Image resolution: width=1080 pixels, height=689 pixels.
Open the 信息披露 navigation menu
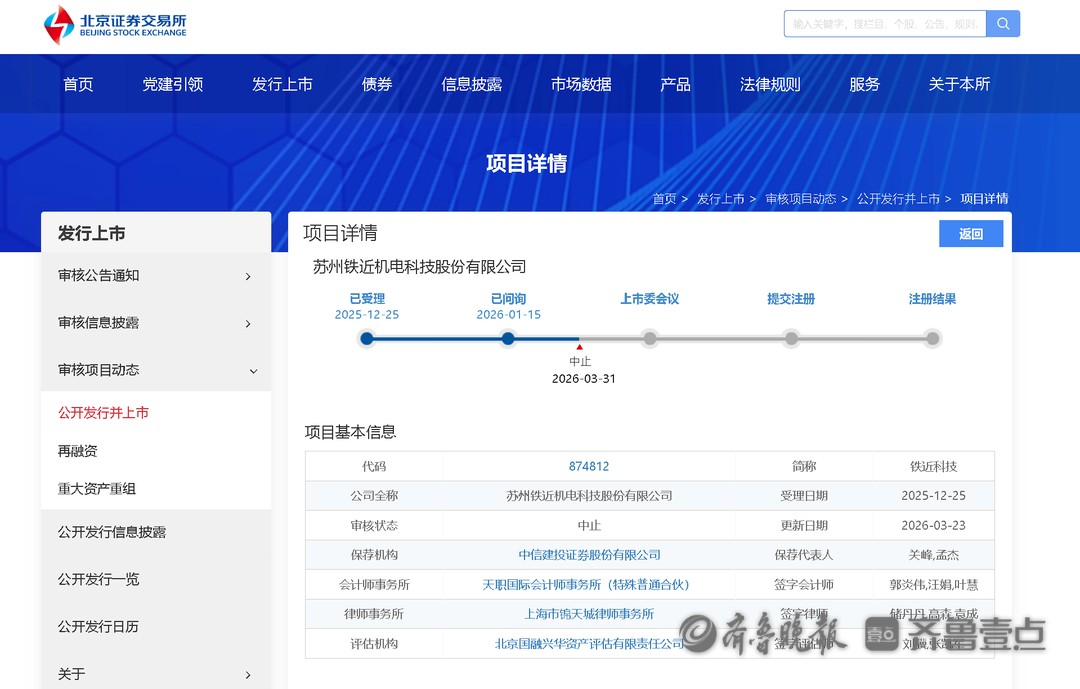pyautogui.click(x=471, y=84)
